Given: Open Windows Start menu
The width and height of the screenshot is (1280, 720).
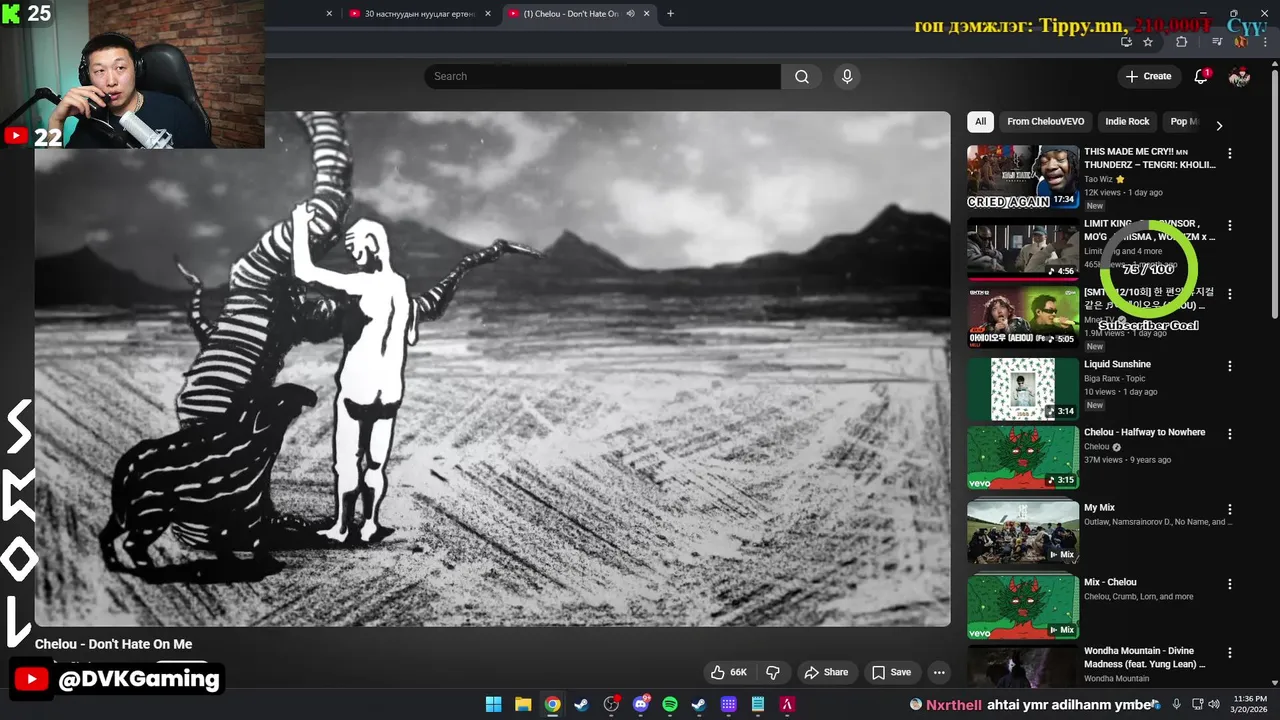Looking at the screenshot, I should click(x=494, y=704).
